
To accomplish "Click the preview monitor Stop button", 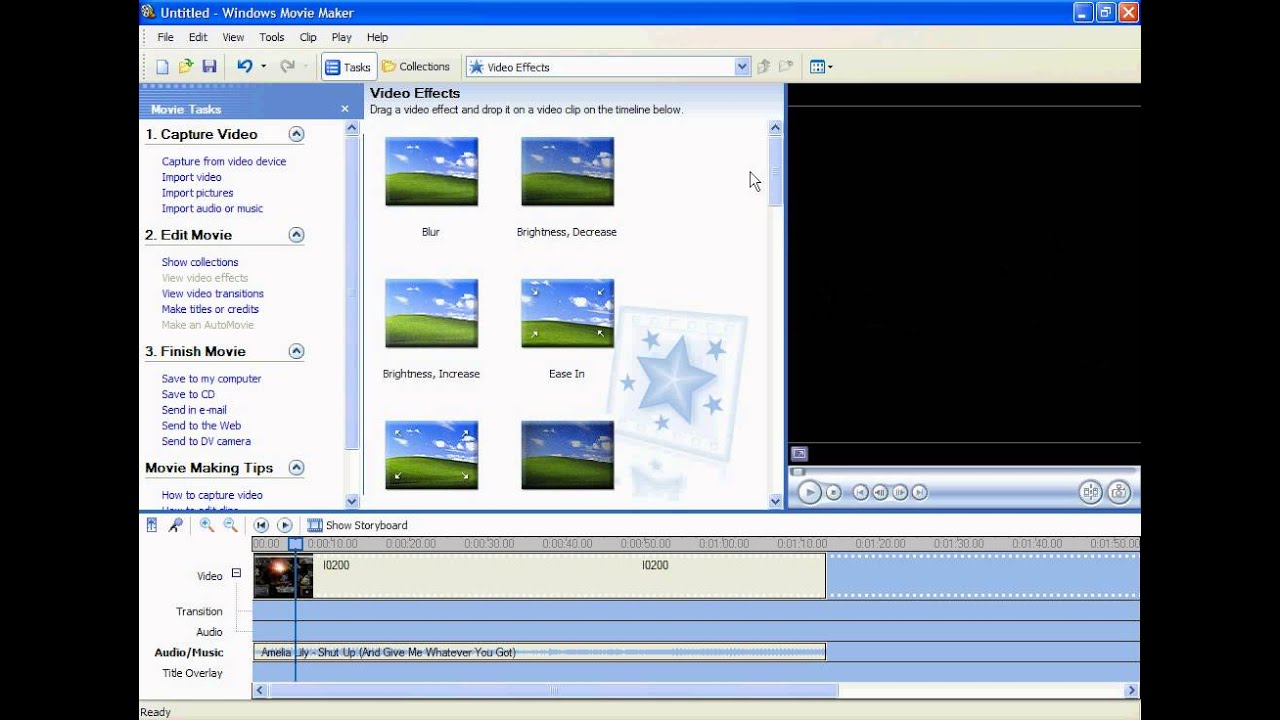I will pos(833,492).
